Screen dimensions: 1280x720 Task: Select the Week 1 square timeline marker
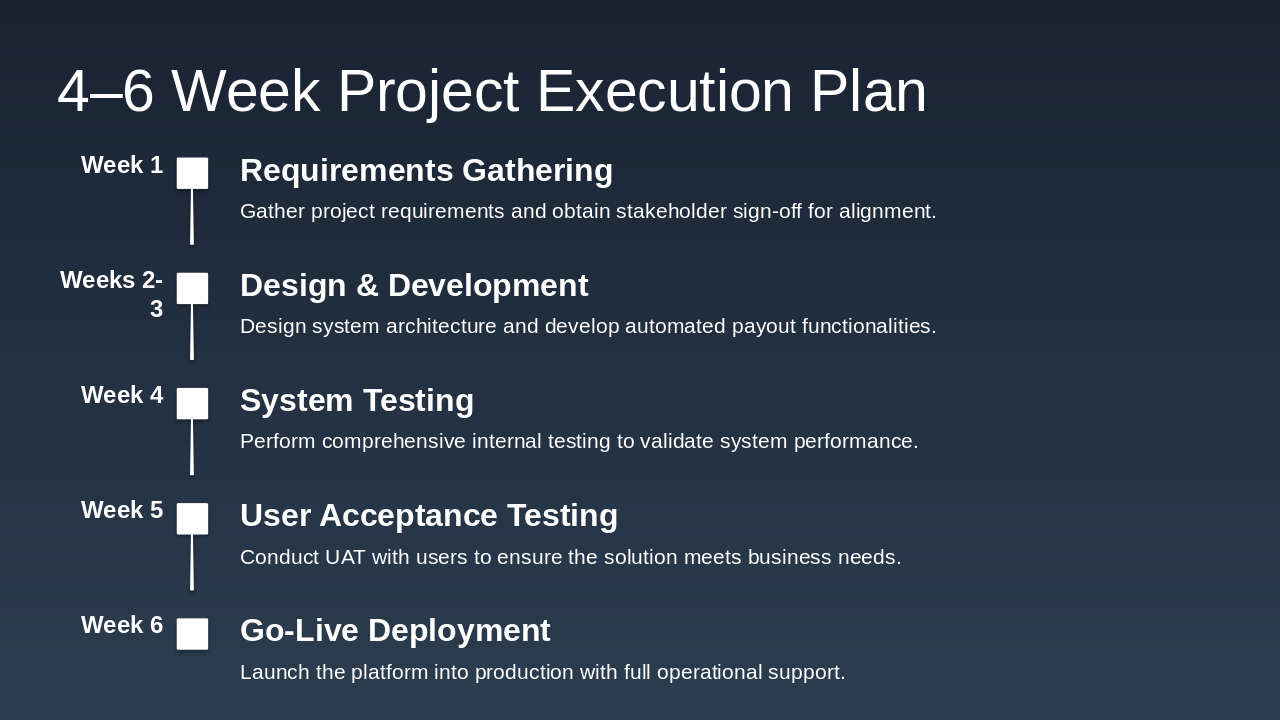[193, 173]
